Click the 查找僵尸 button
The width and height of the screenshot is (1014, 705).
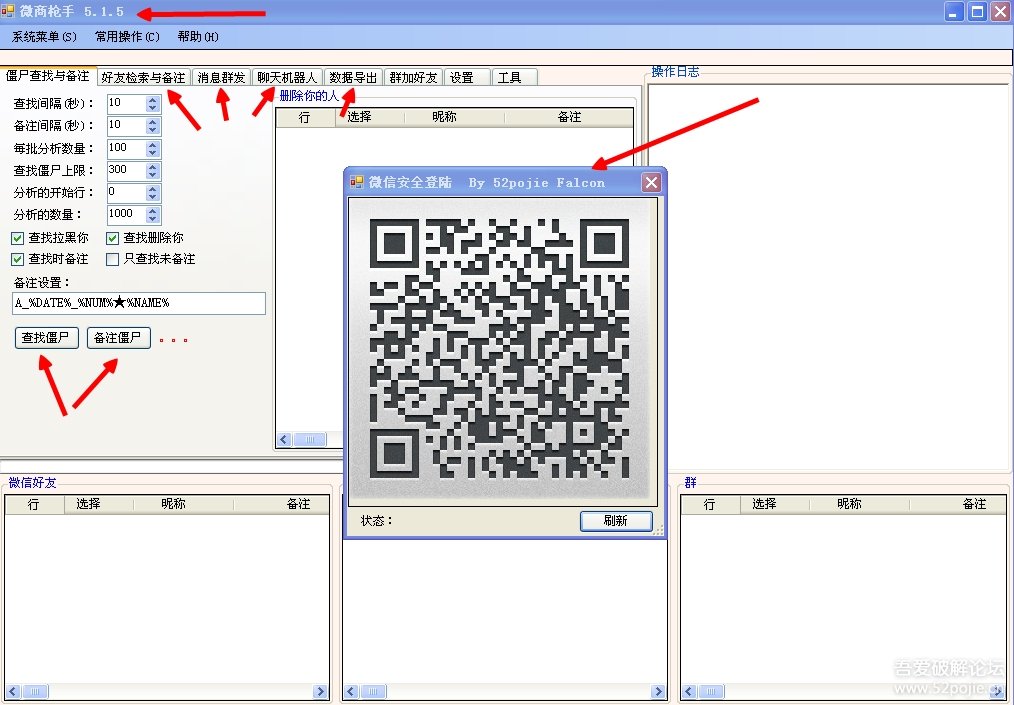click(x=47, y=338)
